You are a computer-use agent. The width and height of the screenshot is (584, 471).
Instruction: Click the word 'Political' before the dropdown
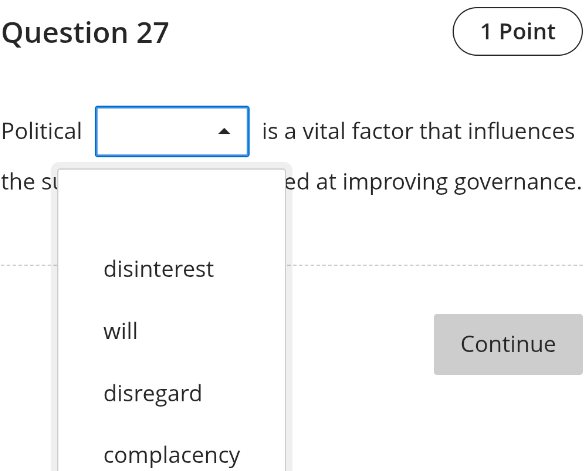coord(41,131)
